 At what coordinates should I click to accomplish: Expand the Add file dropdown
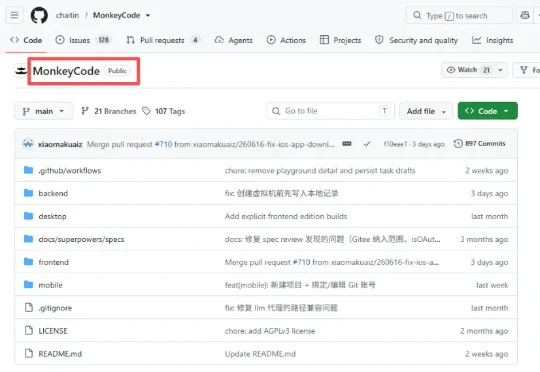point(426,111)
